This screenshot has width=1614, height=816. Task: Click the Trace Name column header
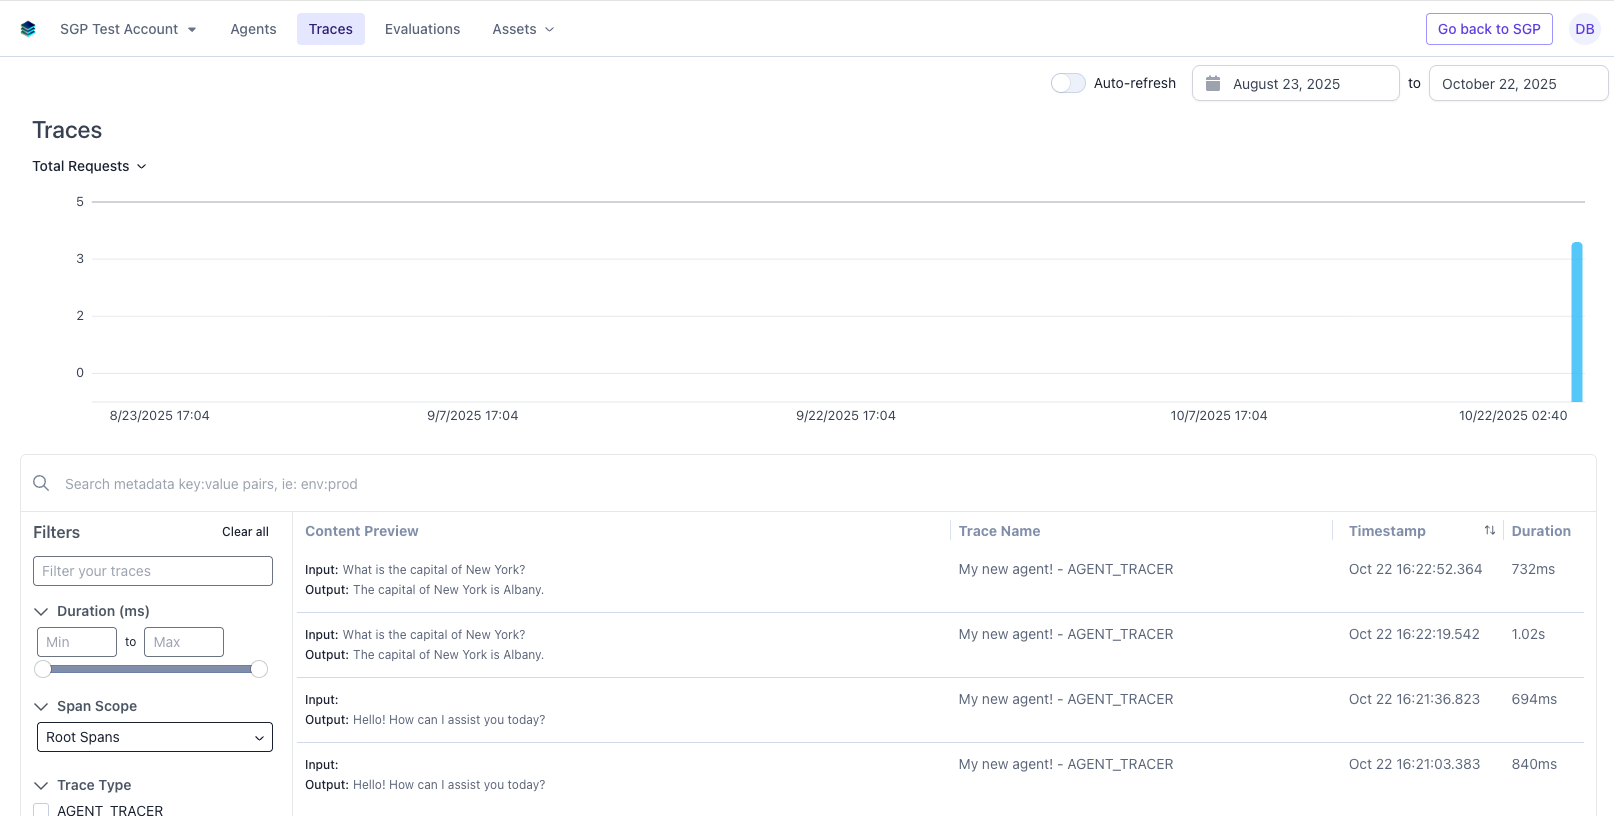999,531
